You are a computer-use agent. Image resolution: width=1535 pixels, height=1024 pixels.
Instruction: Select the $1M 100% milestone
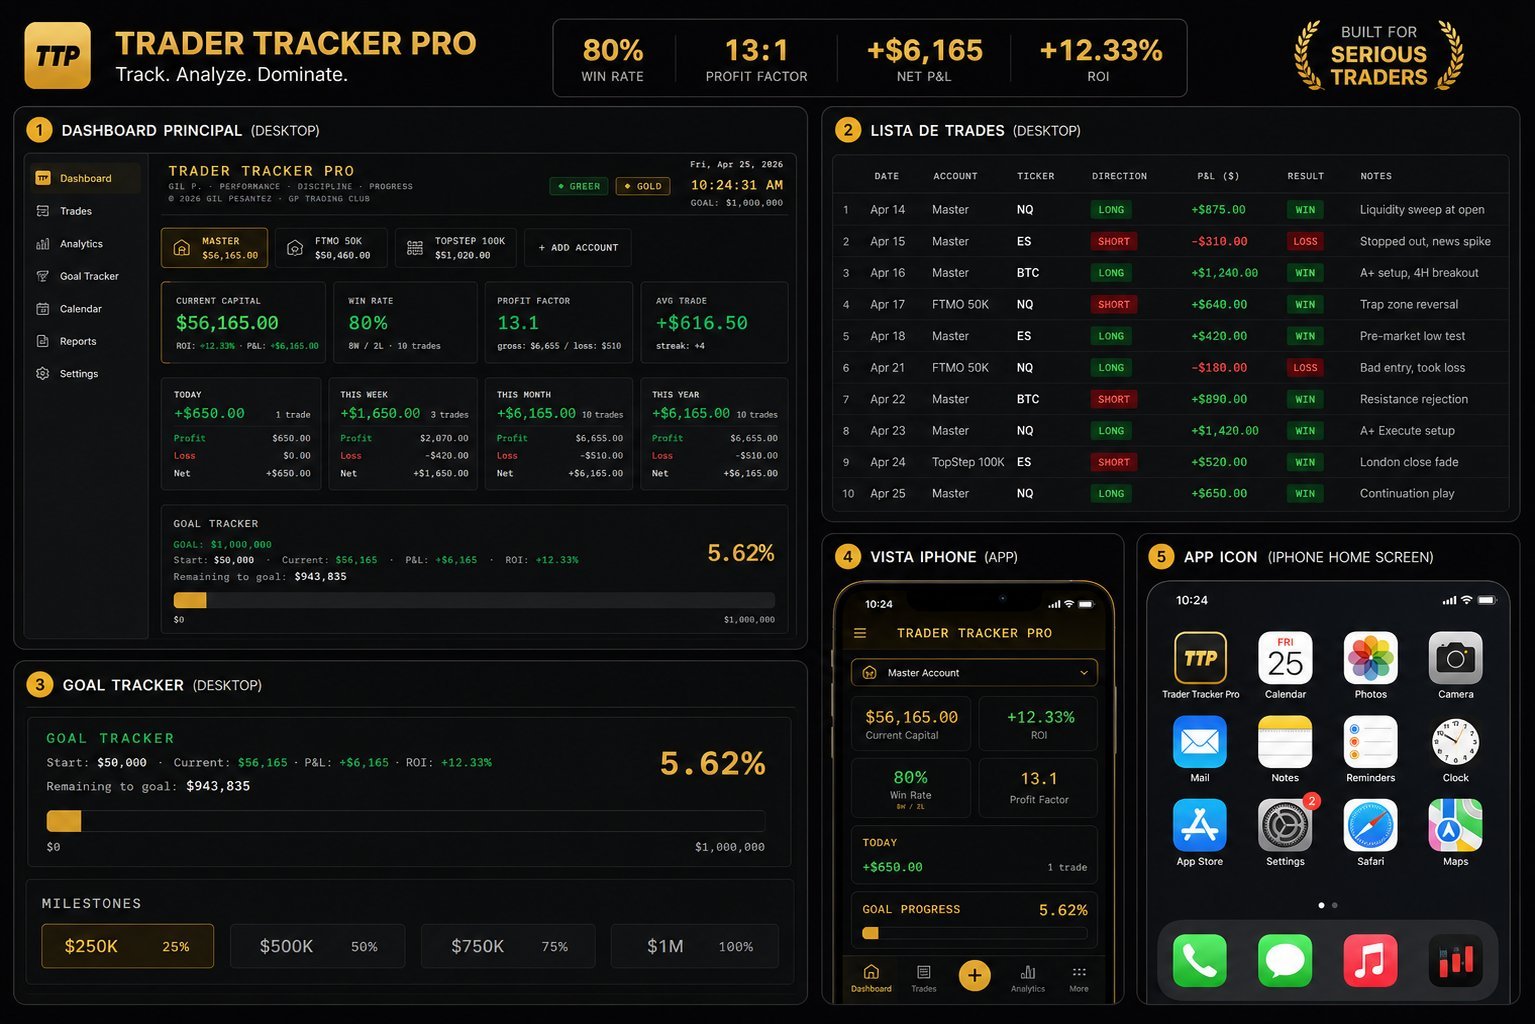point(695,946)
